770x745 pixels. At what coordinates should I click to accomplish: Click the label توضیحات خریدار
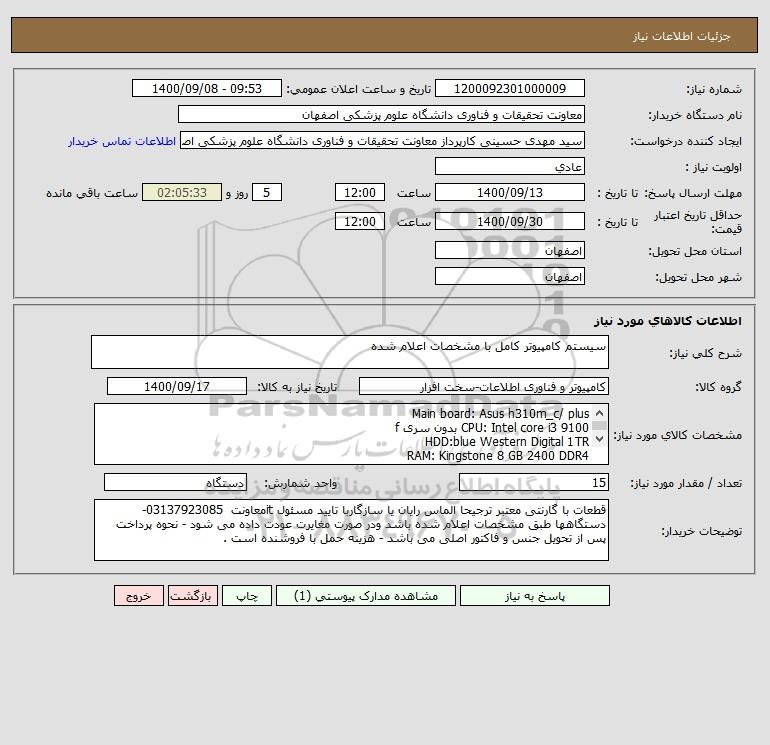coord(702,531)
